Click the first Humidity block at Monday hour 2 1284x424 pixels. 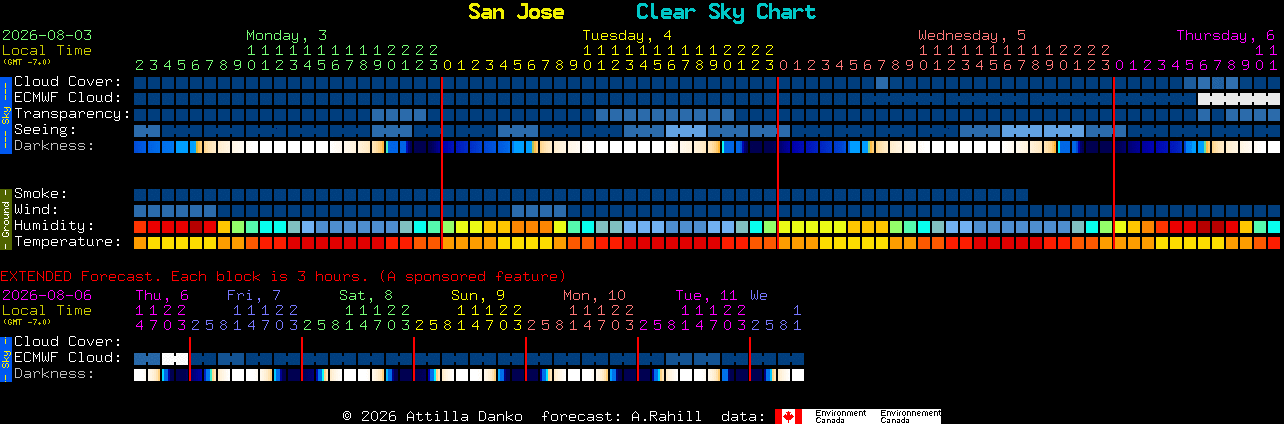[x=140, y=227]
